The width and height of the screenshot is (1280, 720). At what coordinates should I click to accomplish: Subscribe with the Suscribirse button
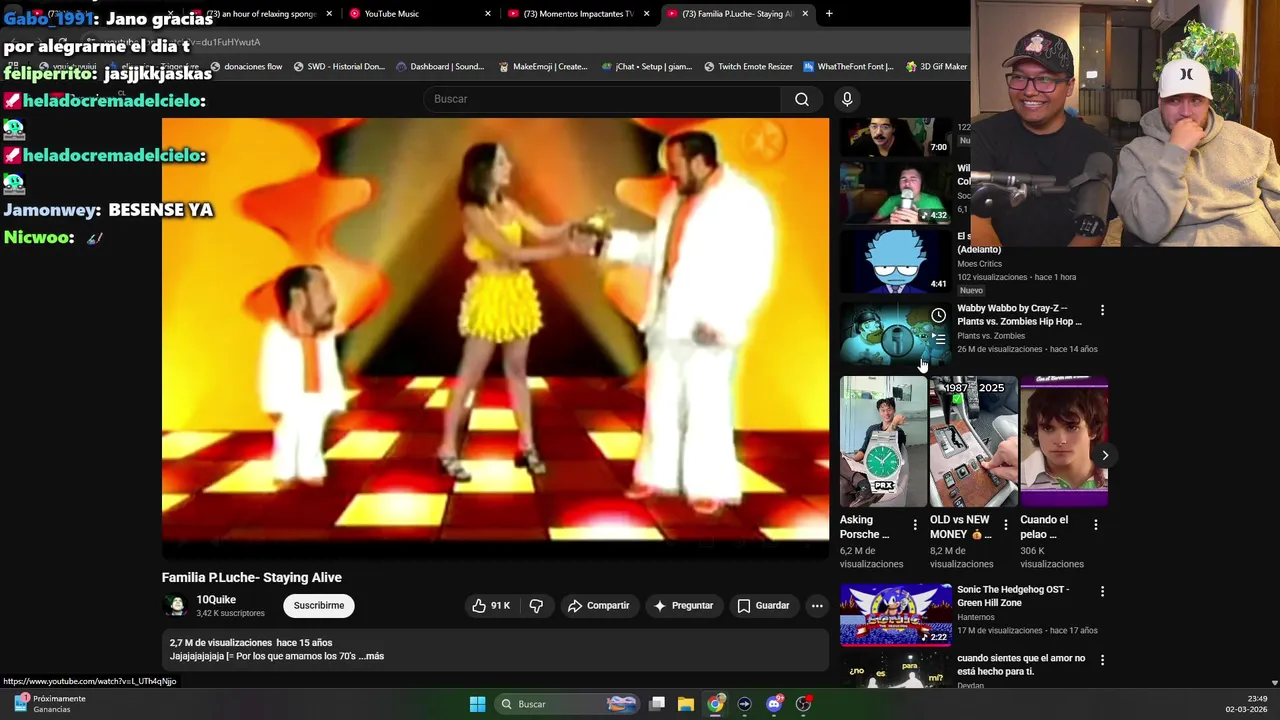coord(319,605)
